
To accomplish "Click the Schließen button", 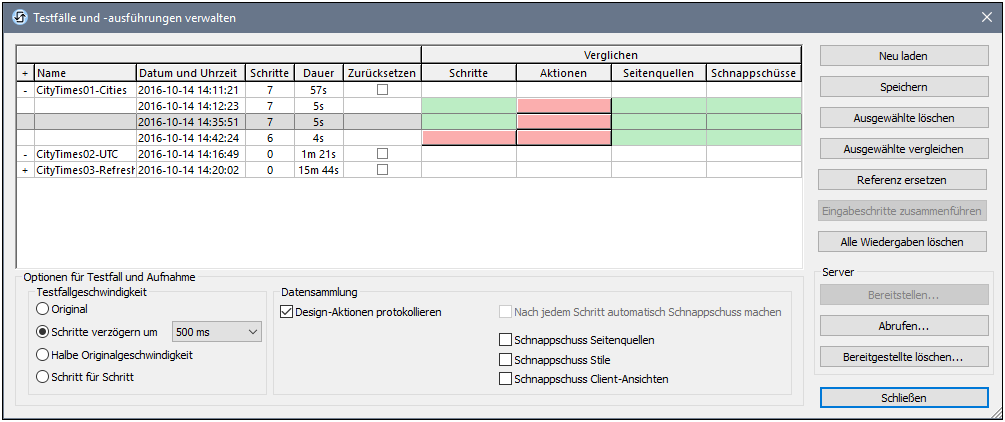I will [x=904, y=398].
